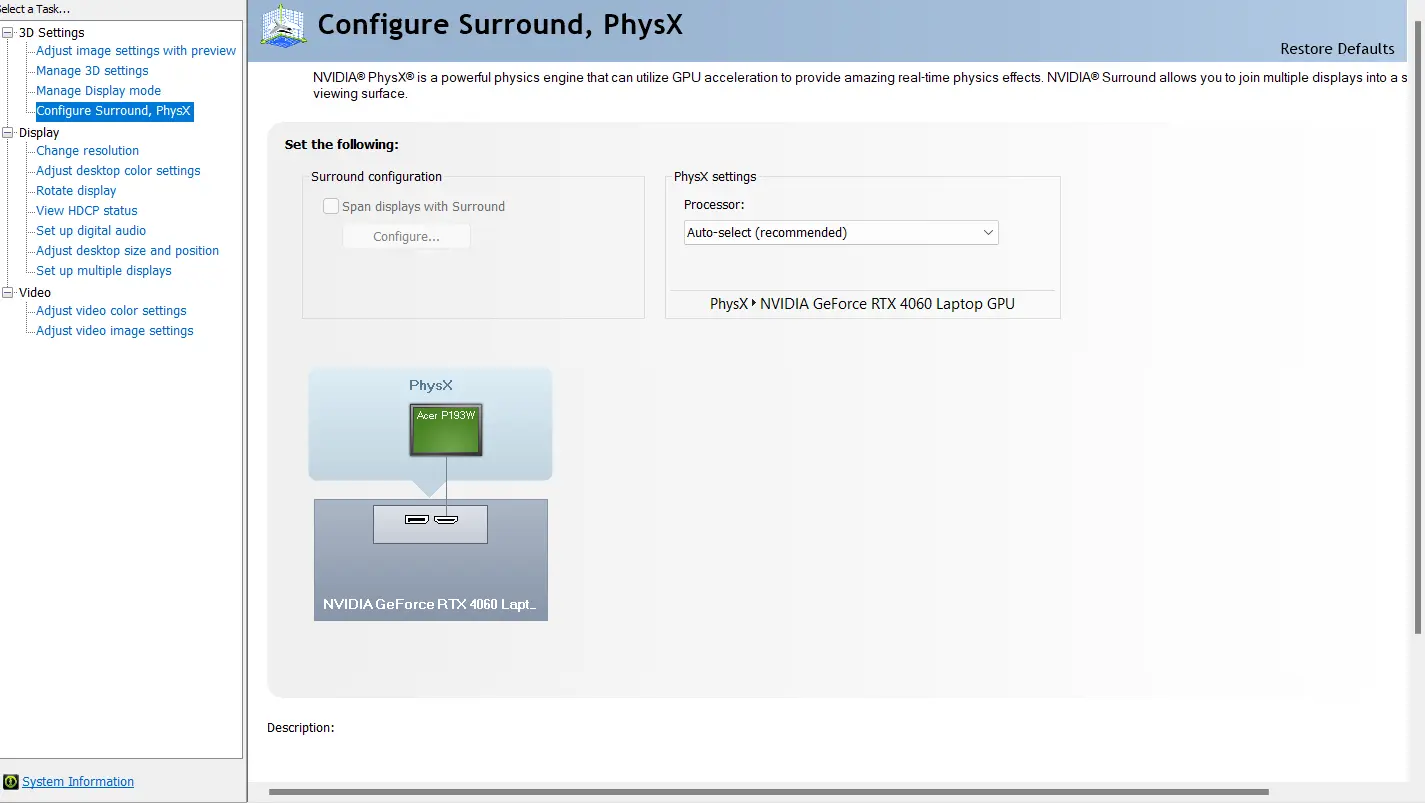The image size is (1425, 803).
Task: Open Manage 3D settings page
Action: (92, 71)
